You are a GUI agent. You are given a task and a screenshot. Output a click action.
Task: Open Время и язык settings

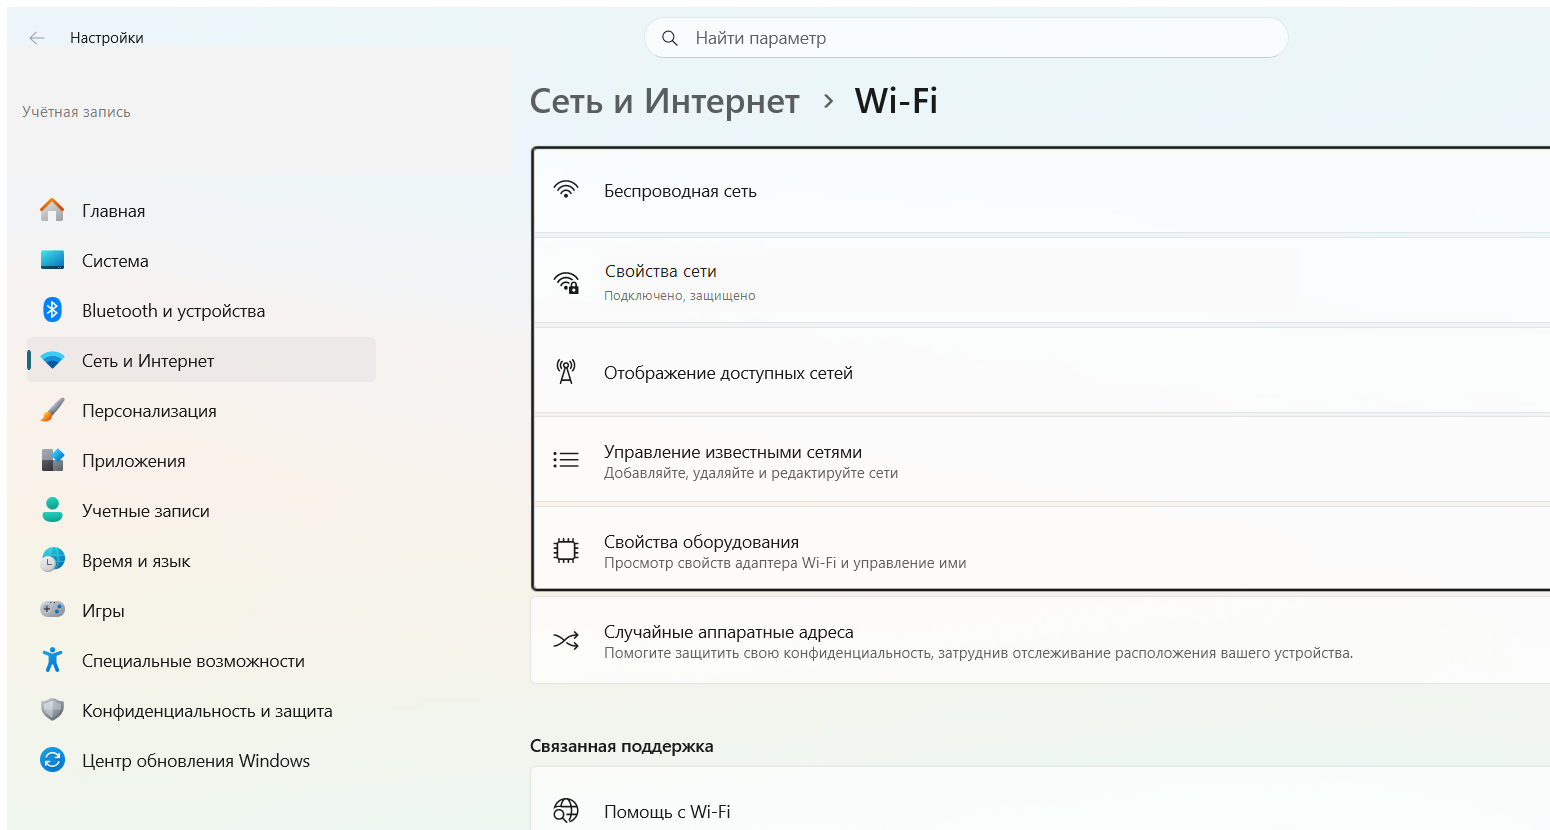(x=201, y=560)
